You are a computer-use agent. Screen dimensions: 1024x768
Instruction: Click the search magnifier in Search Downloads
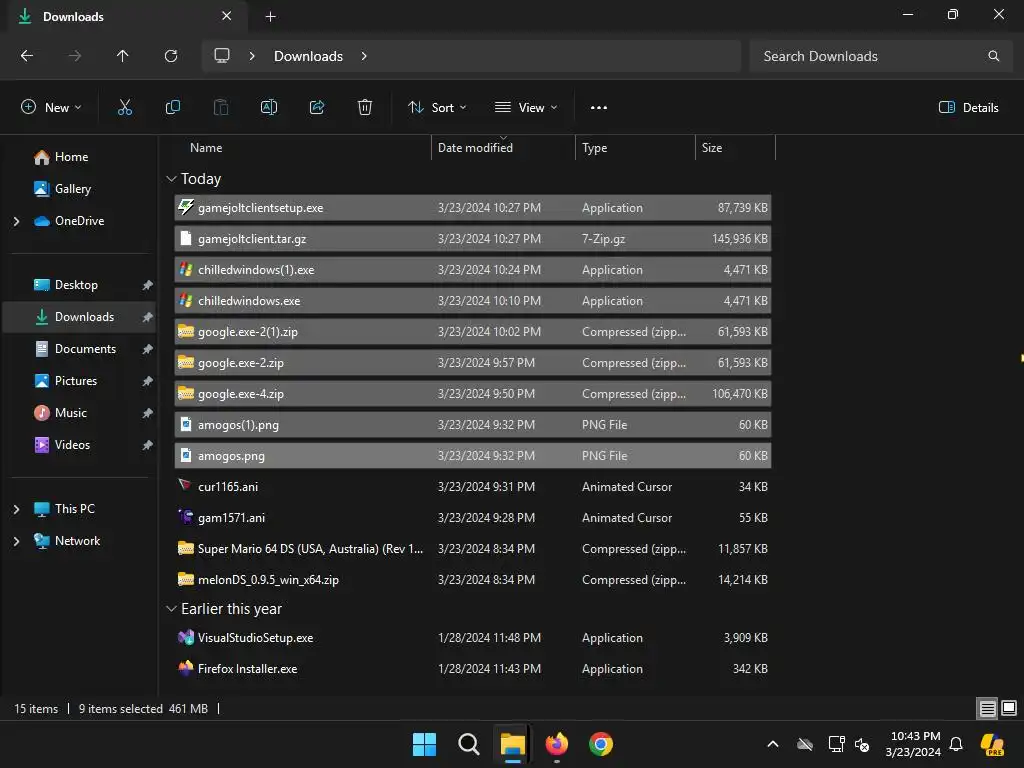[993, 56]
